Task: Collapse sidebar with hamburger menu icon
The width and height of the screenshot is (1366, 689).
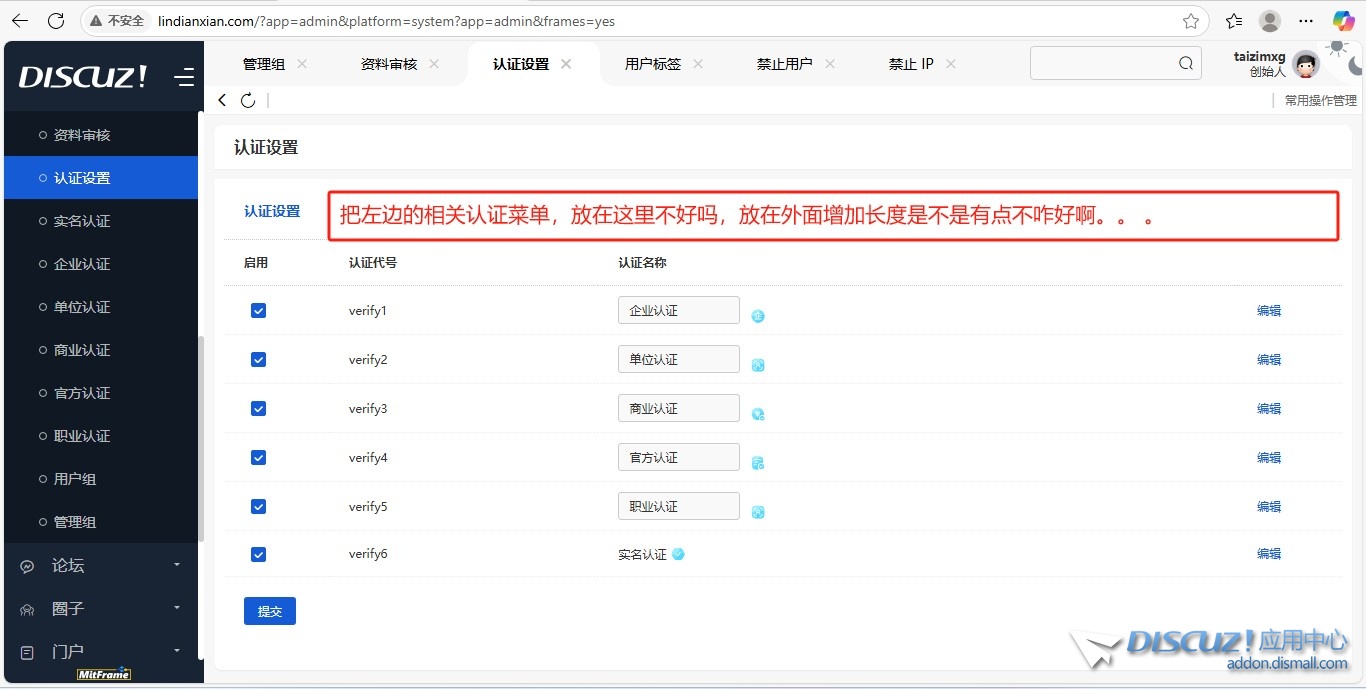Action: tap(184, 77)
